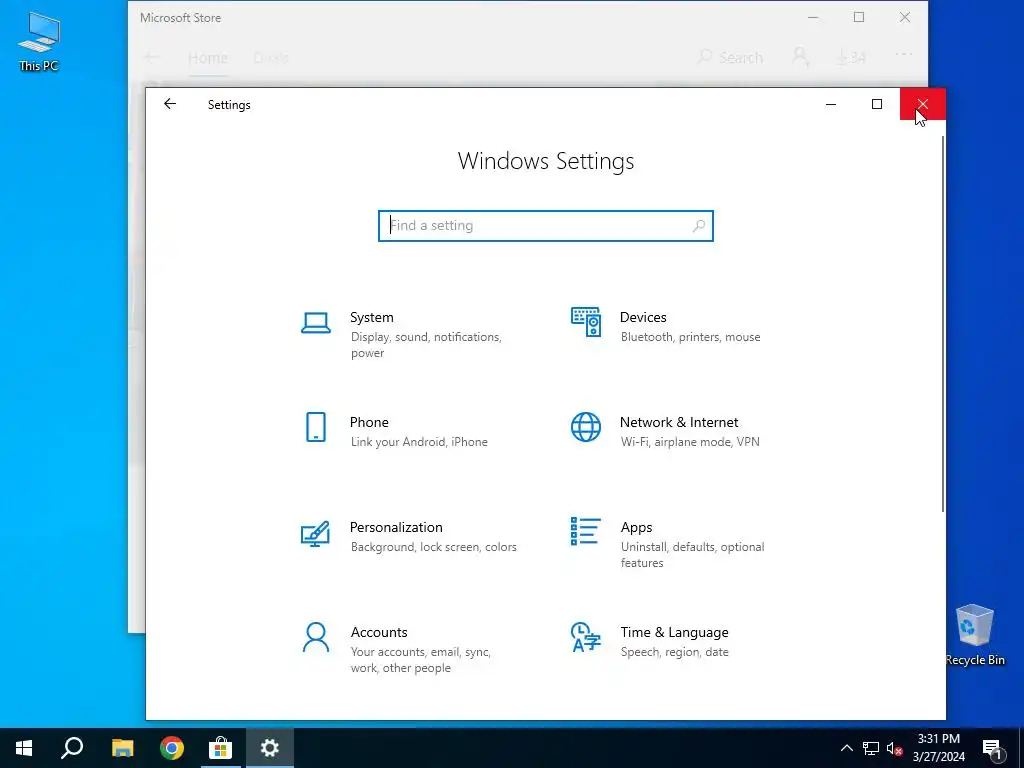Image resolution: width=1024 pixels, height=768 pixels.
Task: Show hidden system tray icons
Action: pyautogui.click(x=846, y=748)
